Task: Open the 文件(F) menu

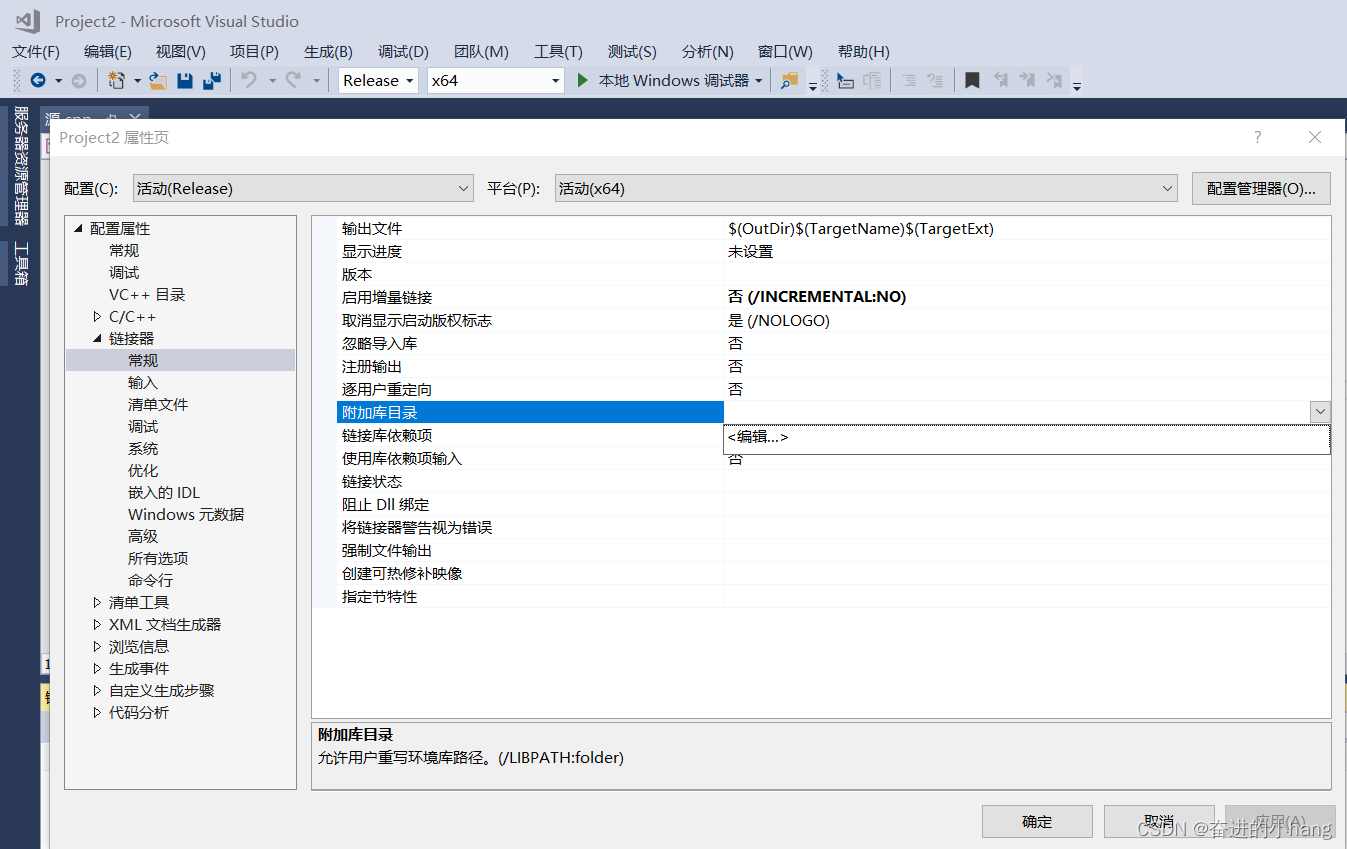Action: click(36, 52)
